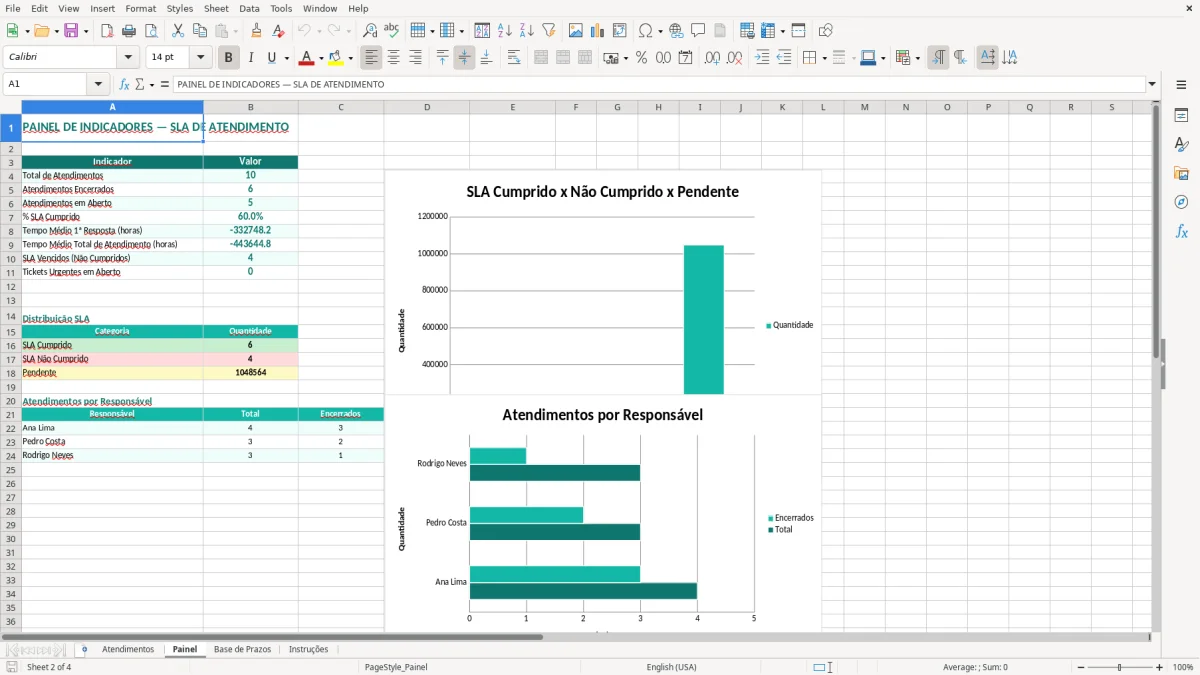The image size is (1200, 675).
Task: Click zoom out minus button
Action: [1079, 667]
